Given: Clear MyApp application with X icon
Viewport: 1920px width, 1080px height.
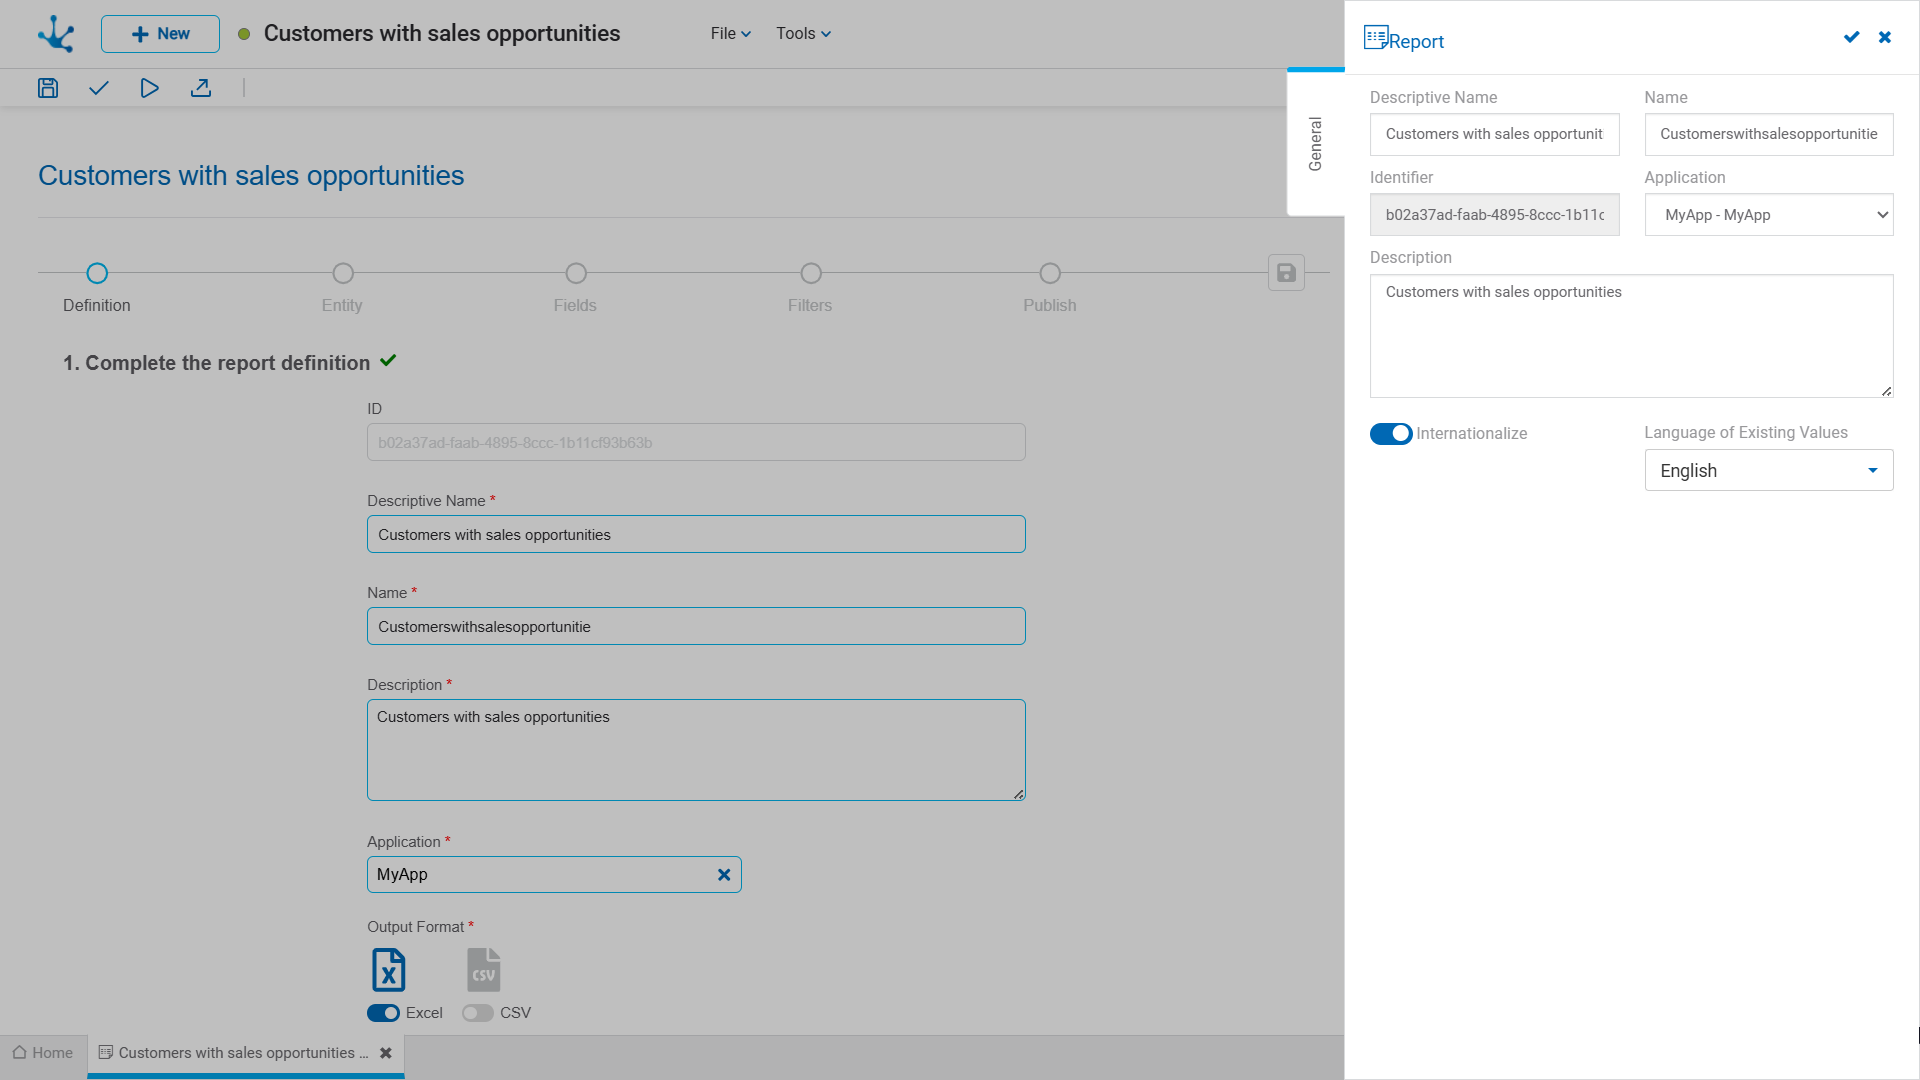Looking at the screenshot, I should [x=724, y=875].
